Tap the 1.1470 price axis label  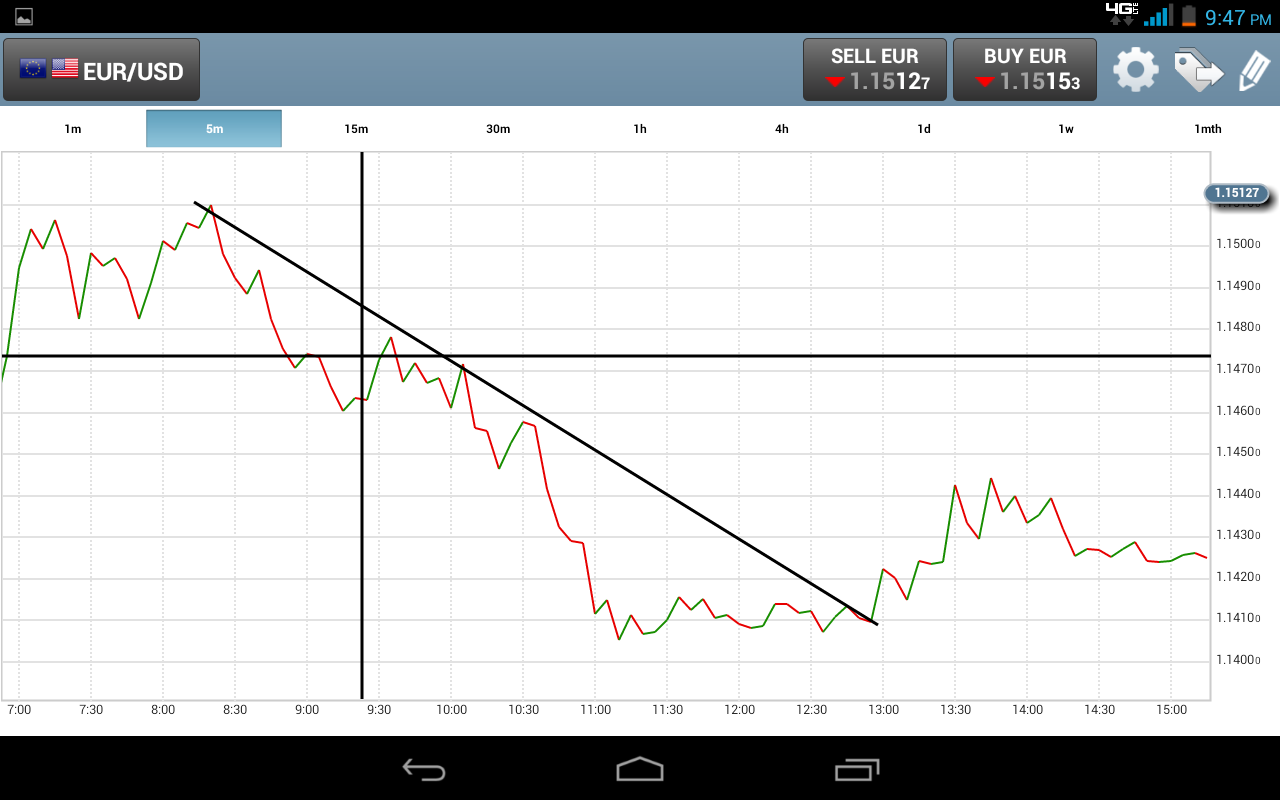1238,369
